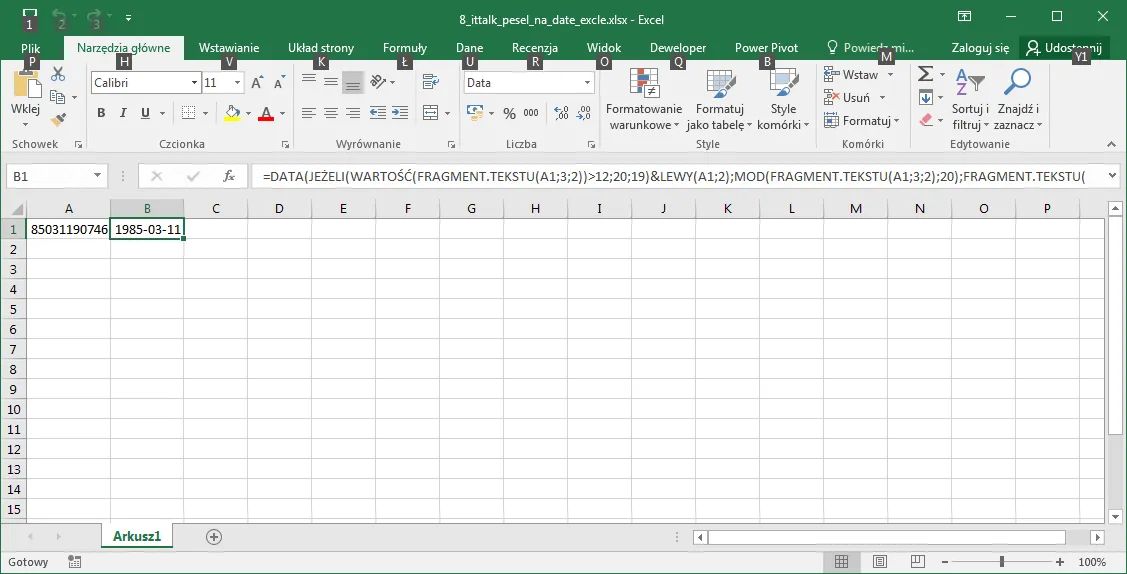The image size is (1127, 574).
Task: Click the AutoSum sigma icon
Action: point(926,74)
